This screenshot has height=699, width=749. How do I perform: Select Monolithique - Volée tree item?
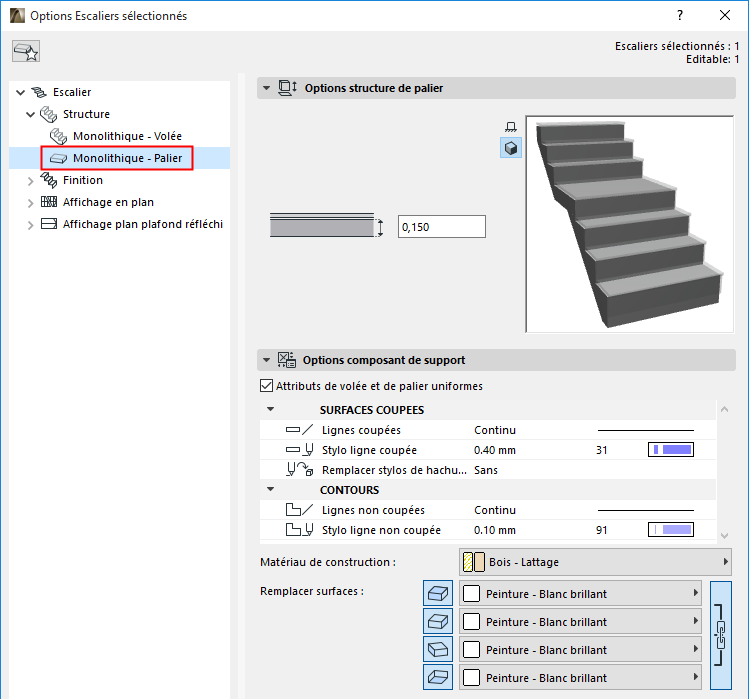127,136
